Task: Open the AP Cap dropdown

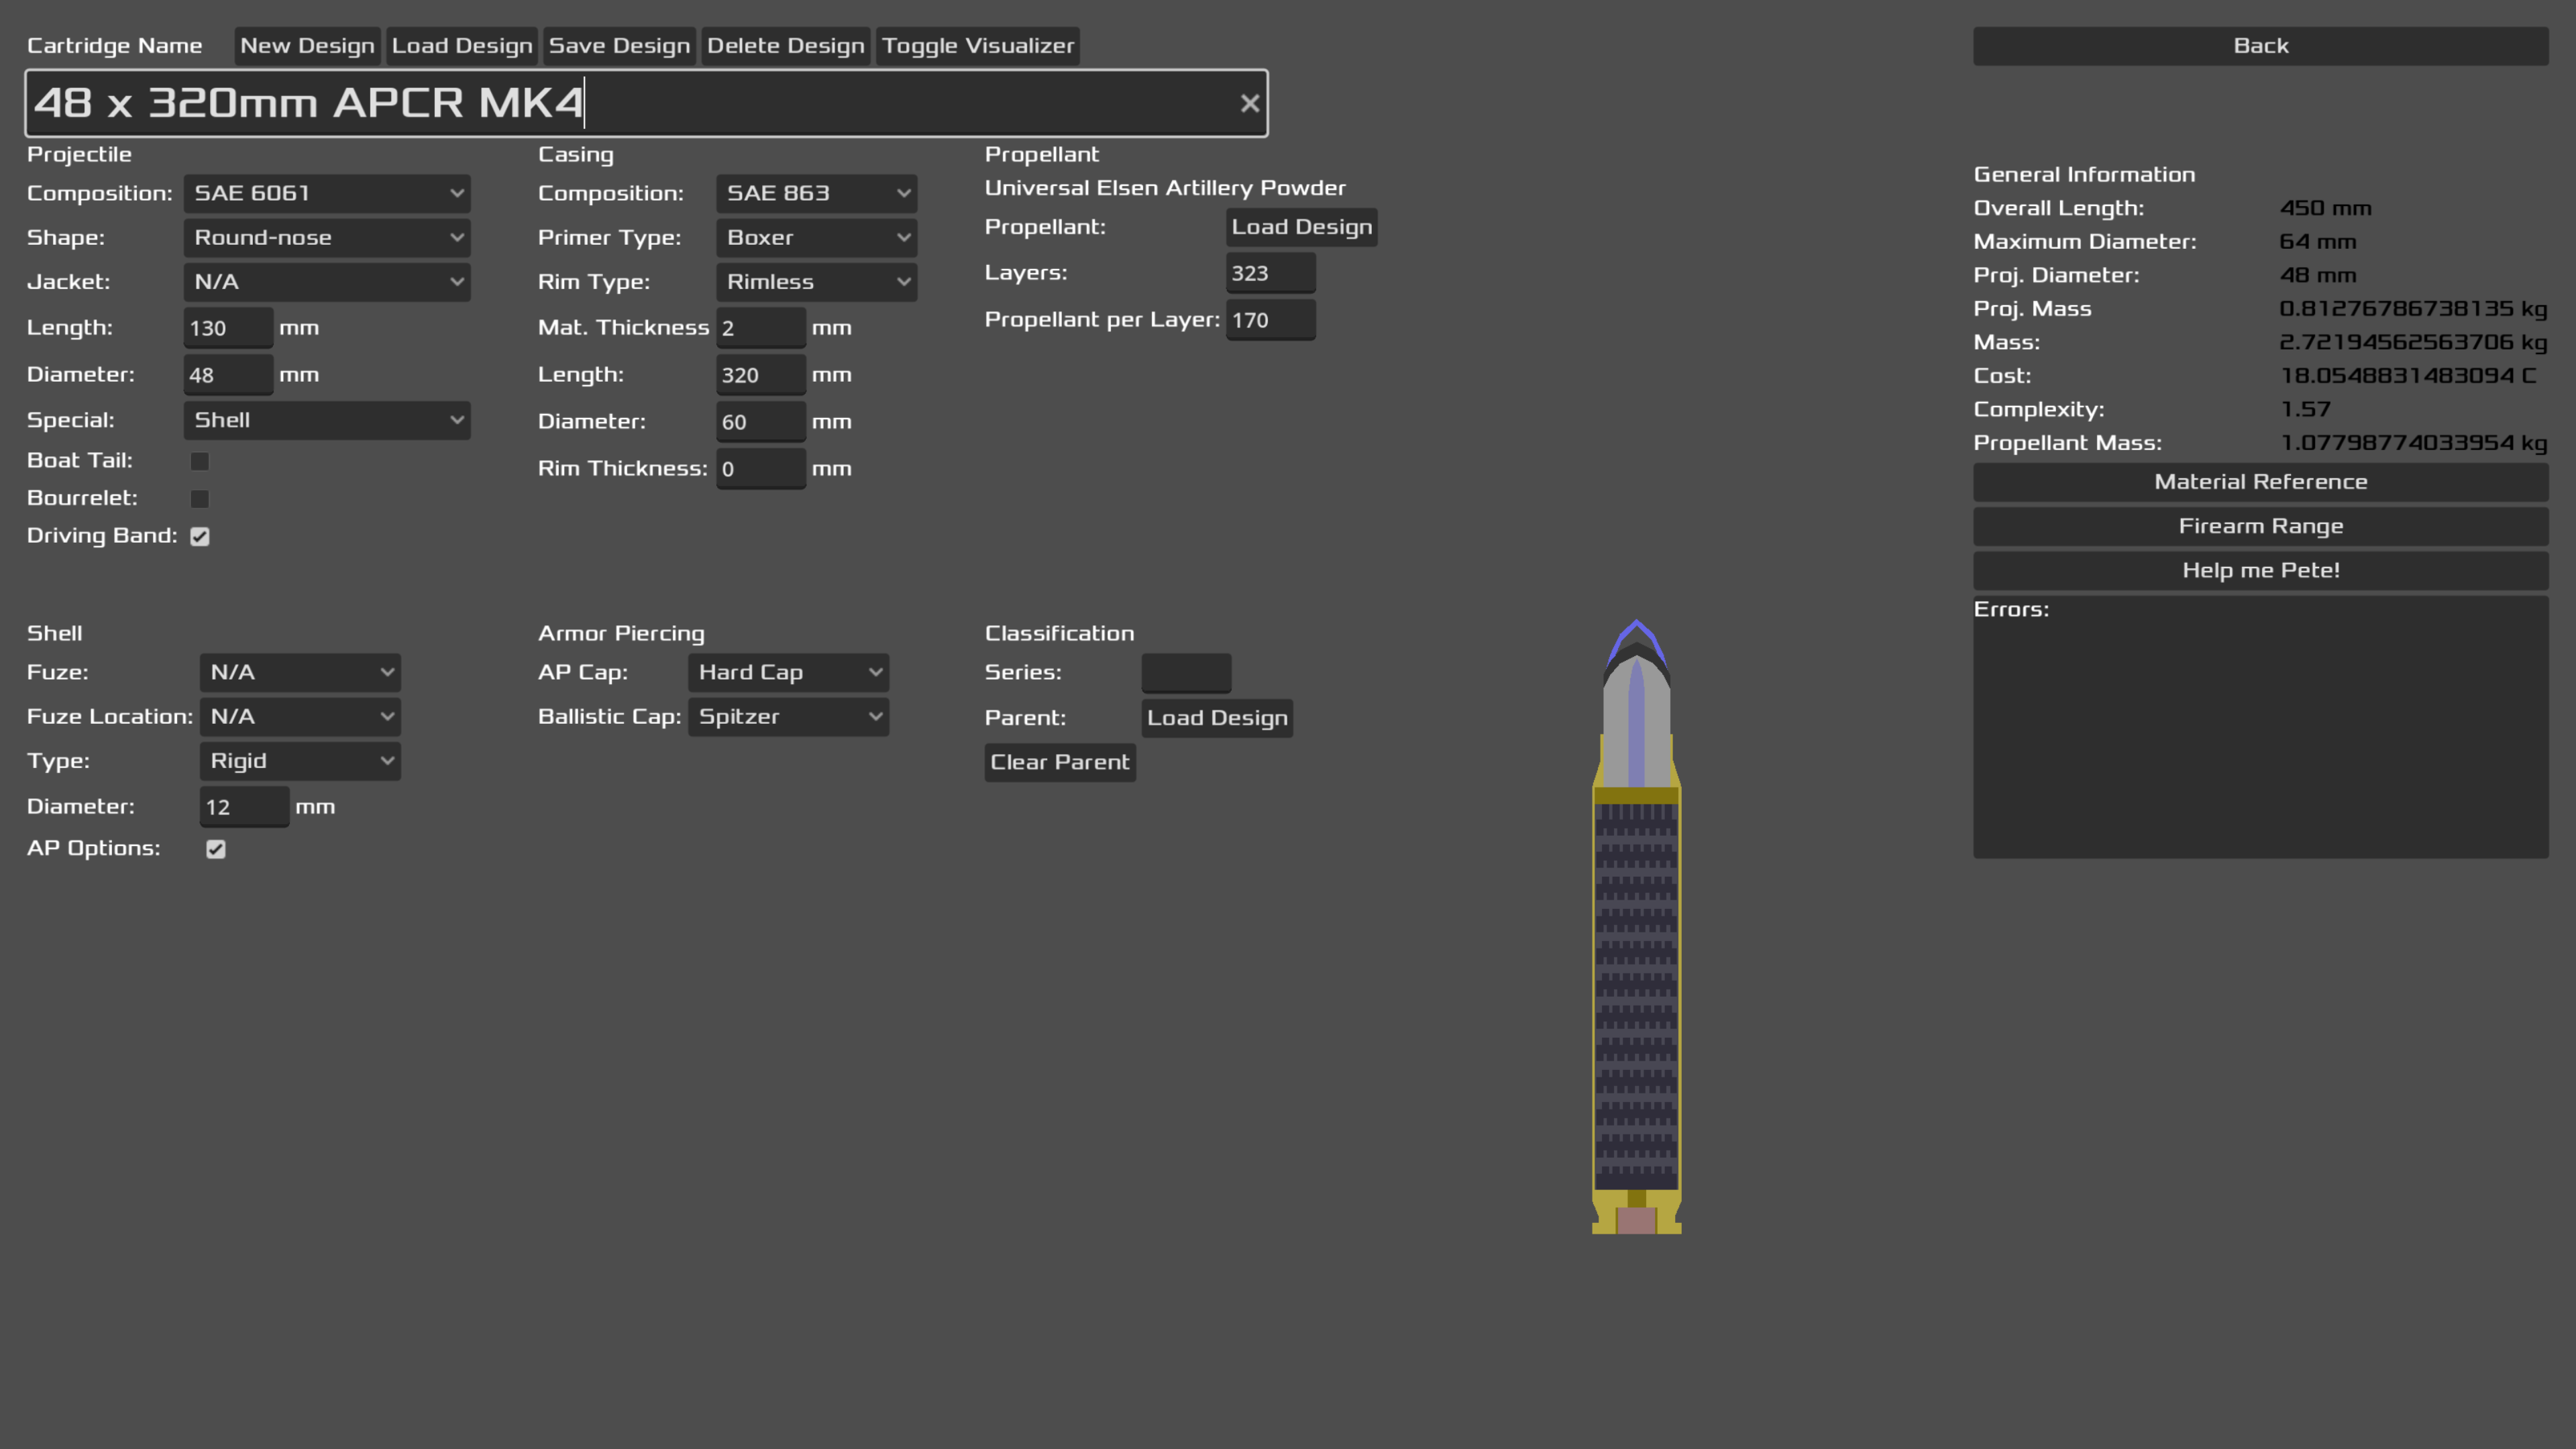Action: [x=788, y=672]
